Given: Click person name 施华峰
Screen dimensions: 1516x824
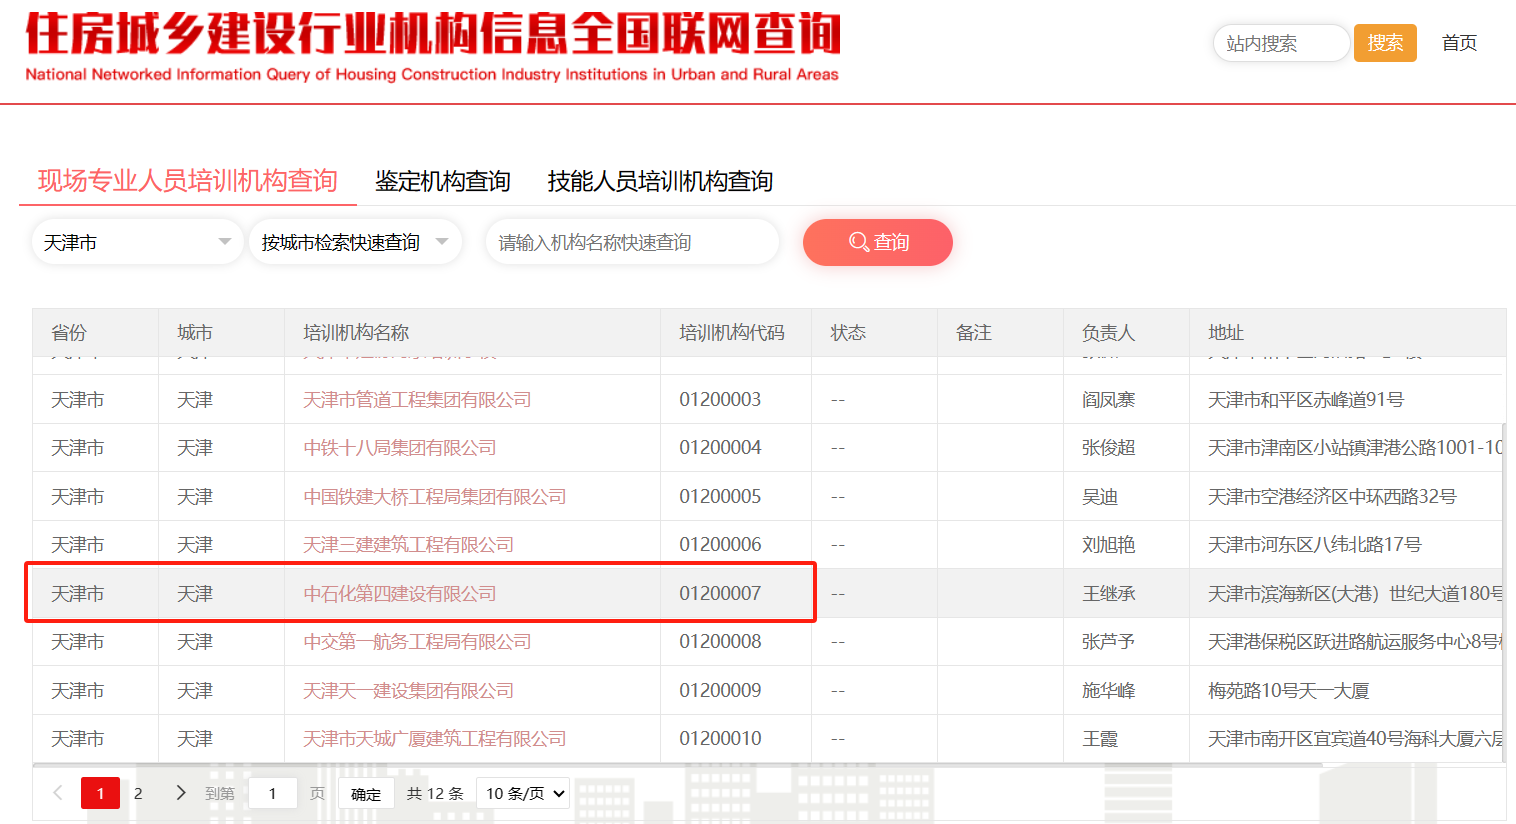Looking at the screenshot, I should point(1109,691).
